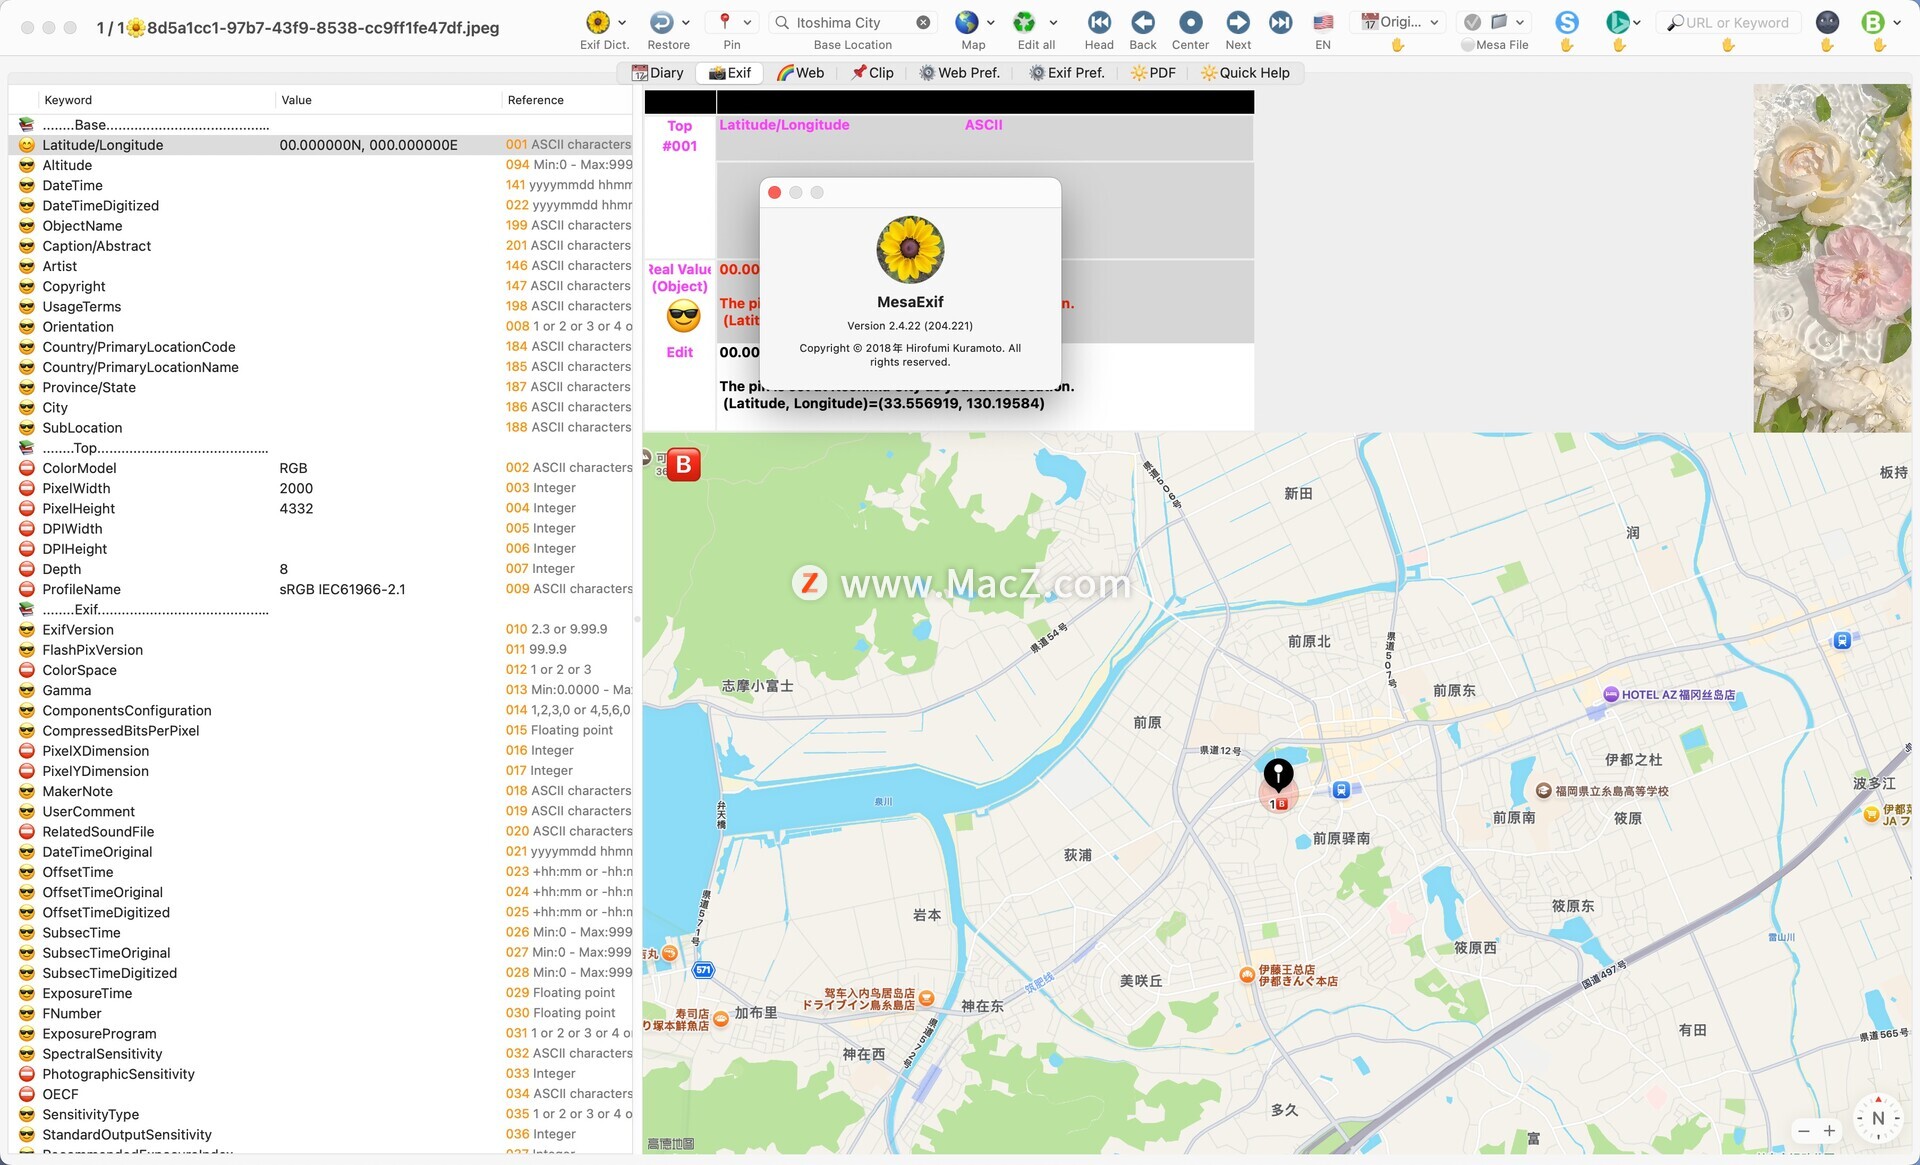Select the Latitude/Longitude row
Screen dimensions: 1920x1165
pos(321,145)
